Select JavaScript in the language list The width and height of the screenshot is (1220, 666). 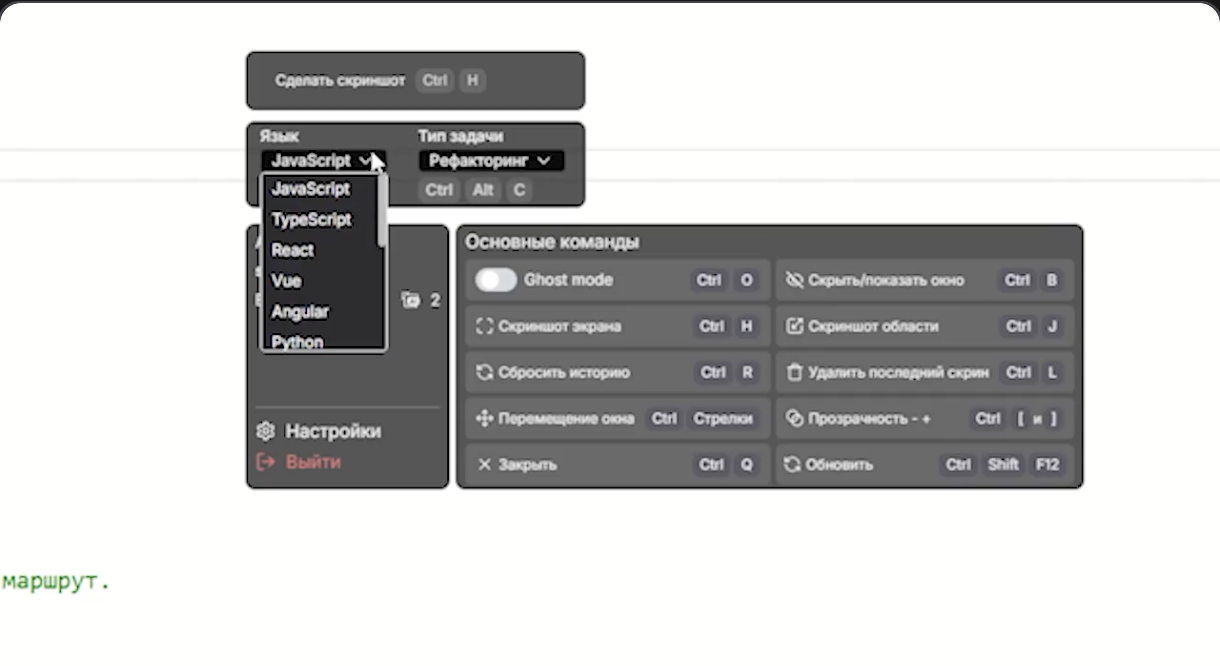[311, 189]
